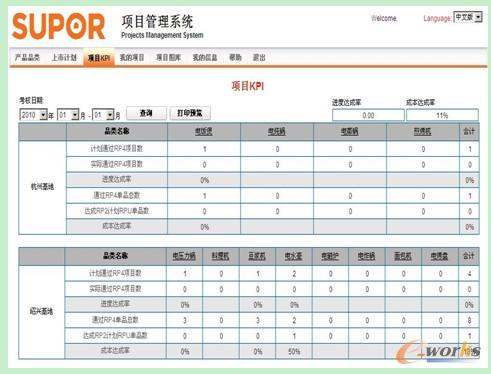Click the 退出 logout menu item

259,57
